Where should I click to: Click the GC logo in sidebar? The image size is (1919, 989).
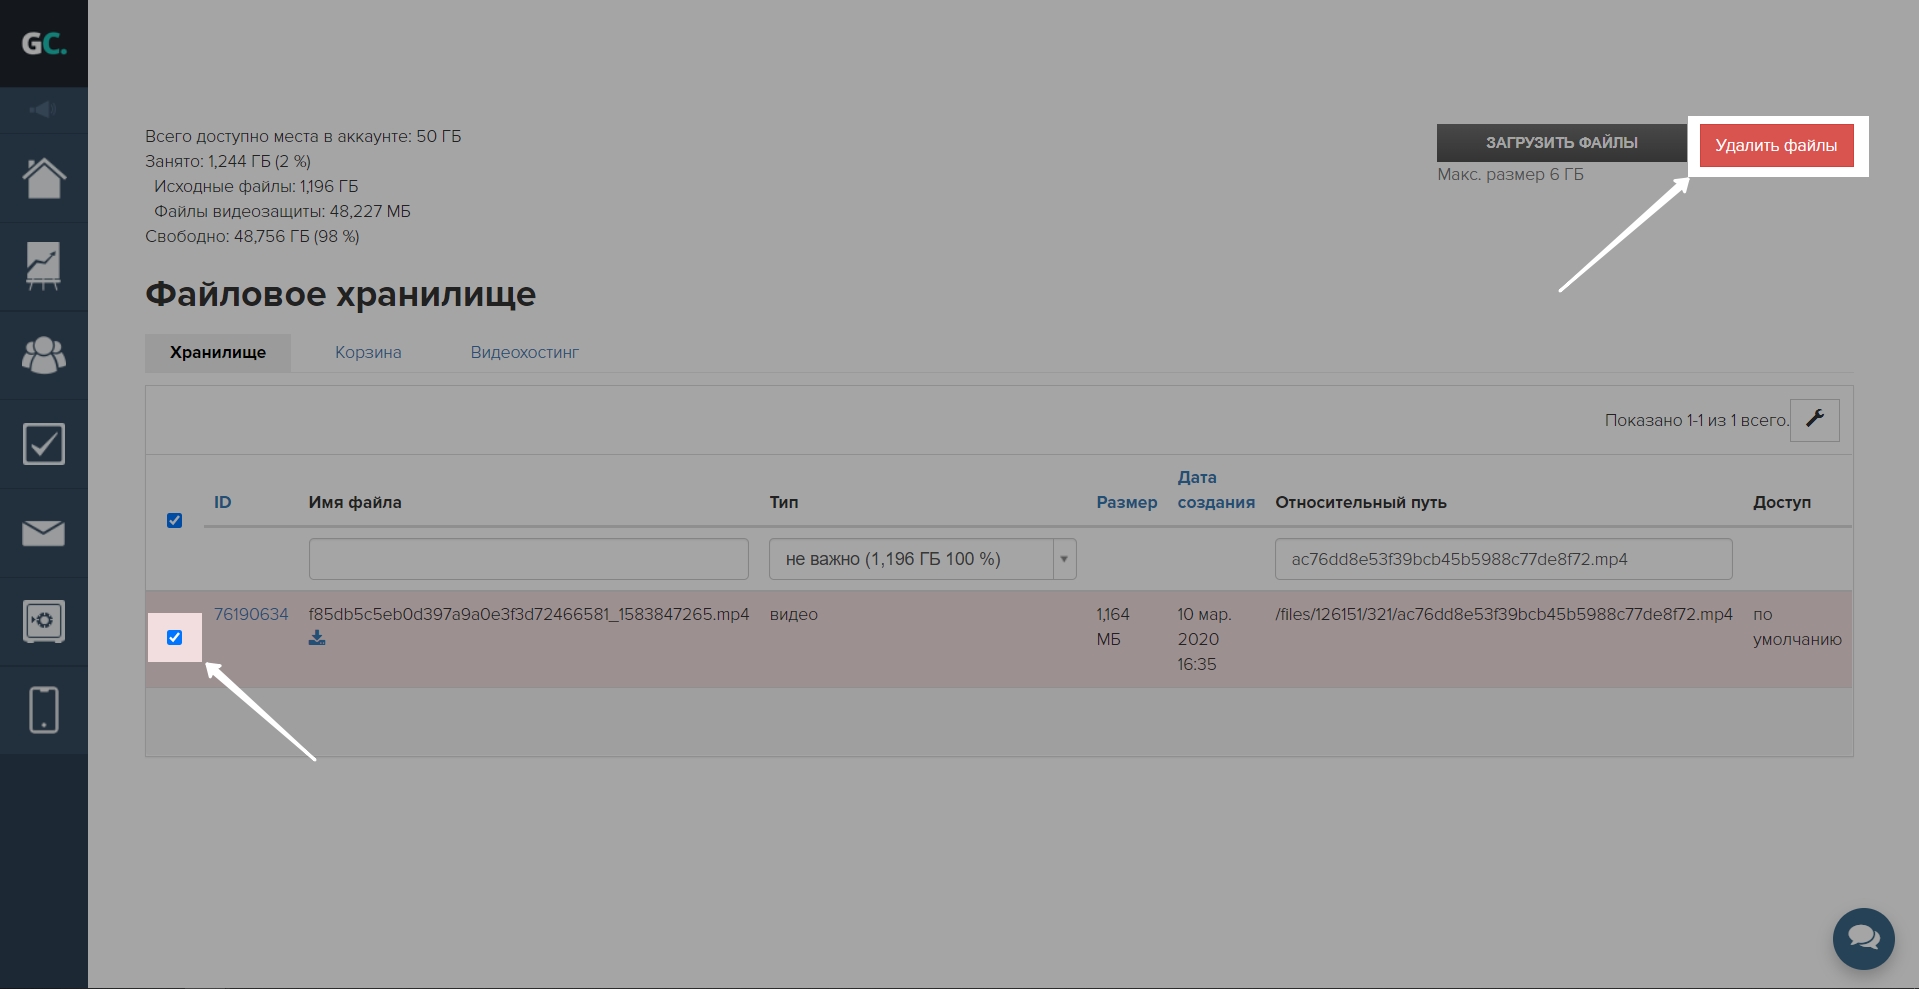[44, 44]
